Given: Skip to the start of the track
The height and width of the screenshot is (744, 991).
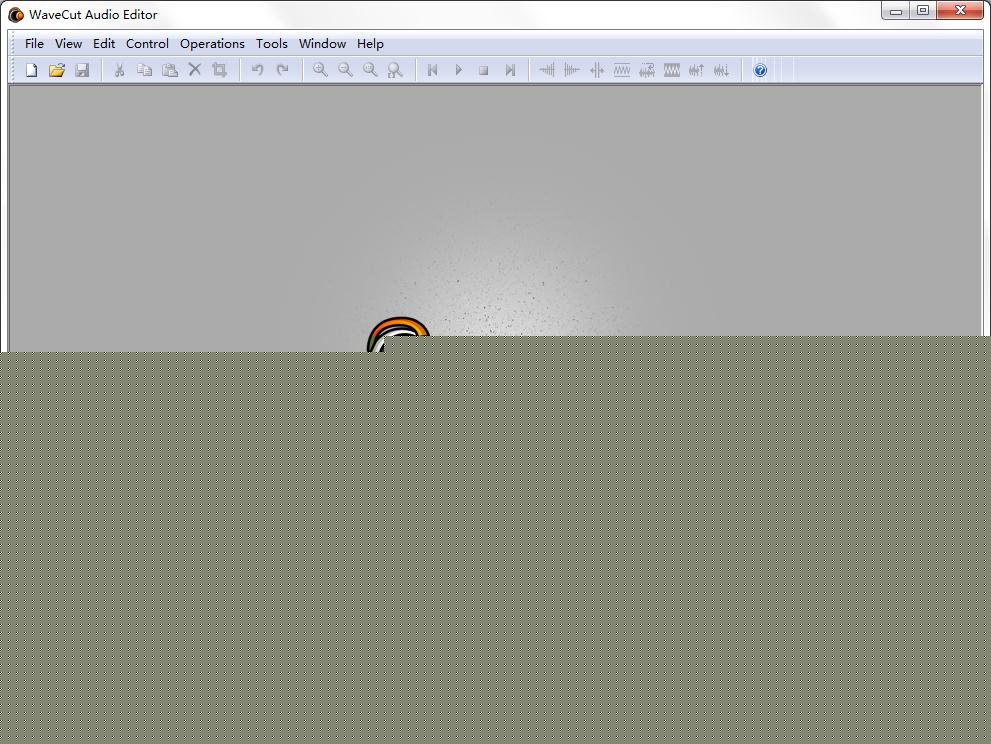Looking at the screenshot, I should (432, 70).
